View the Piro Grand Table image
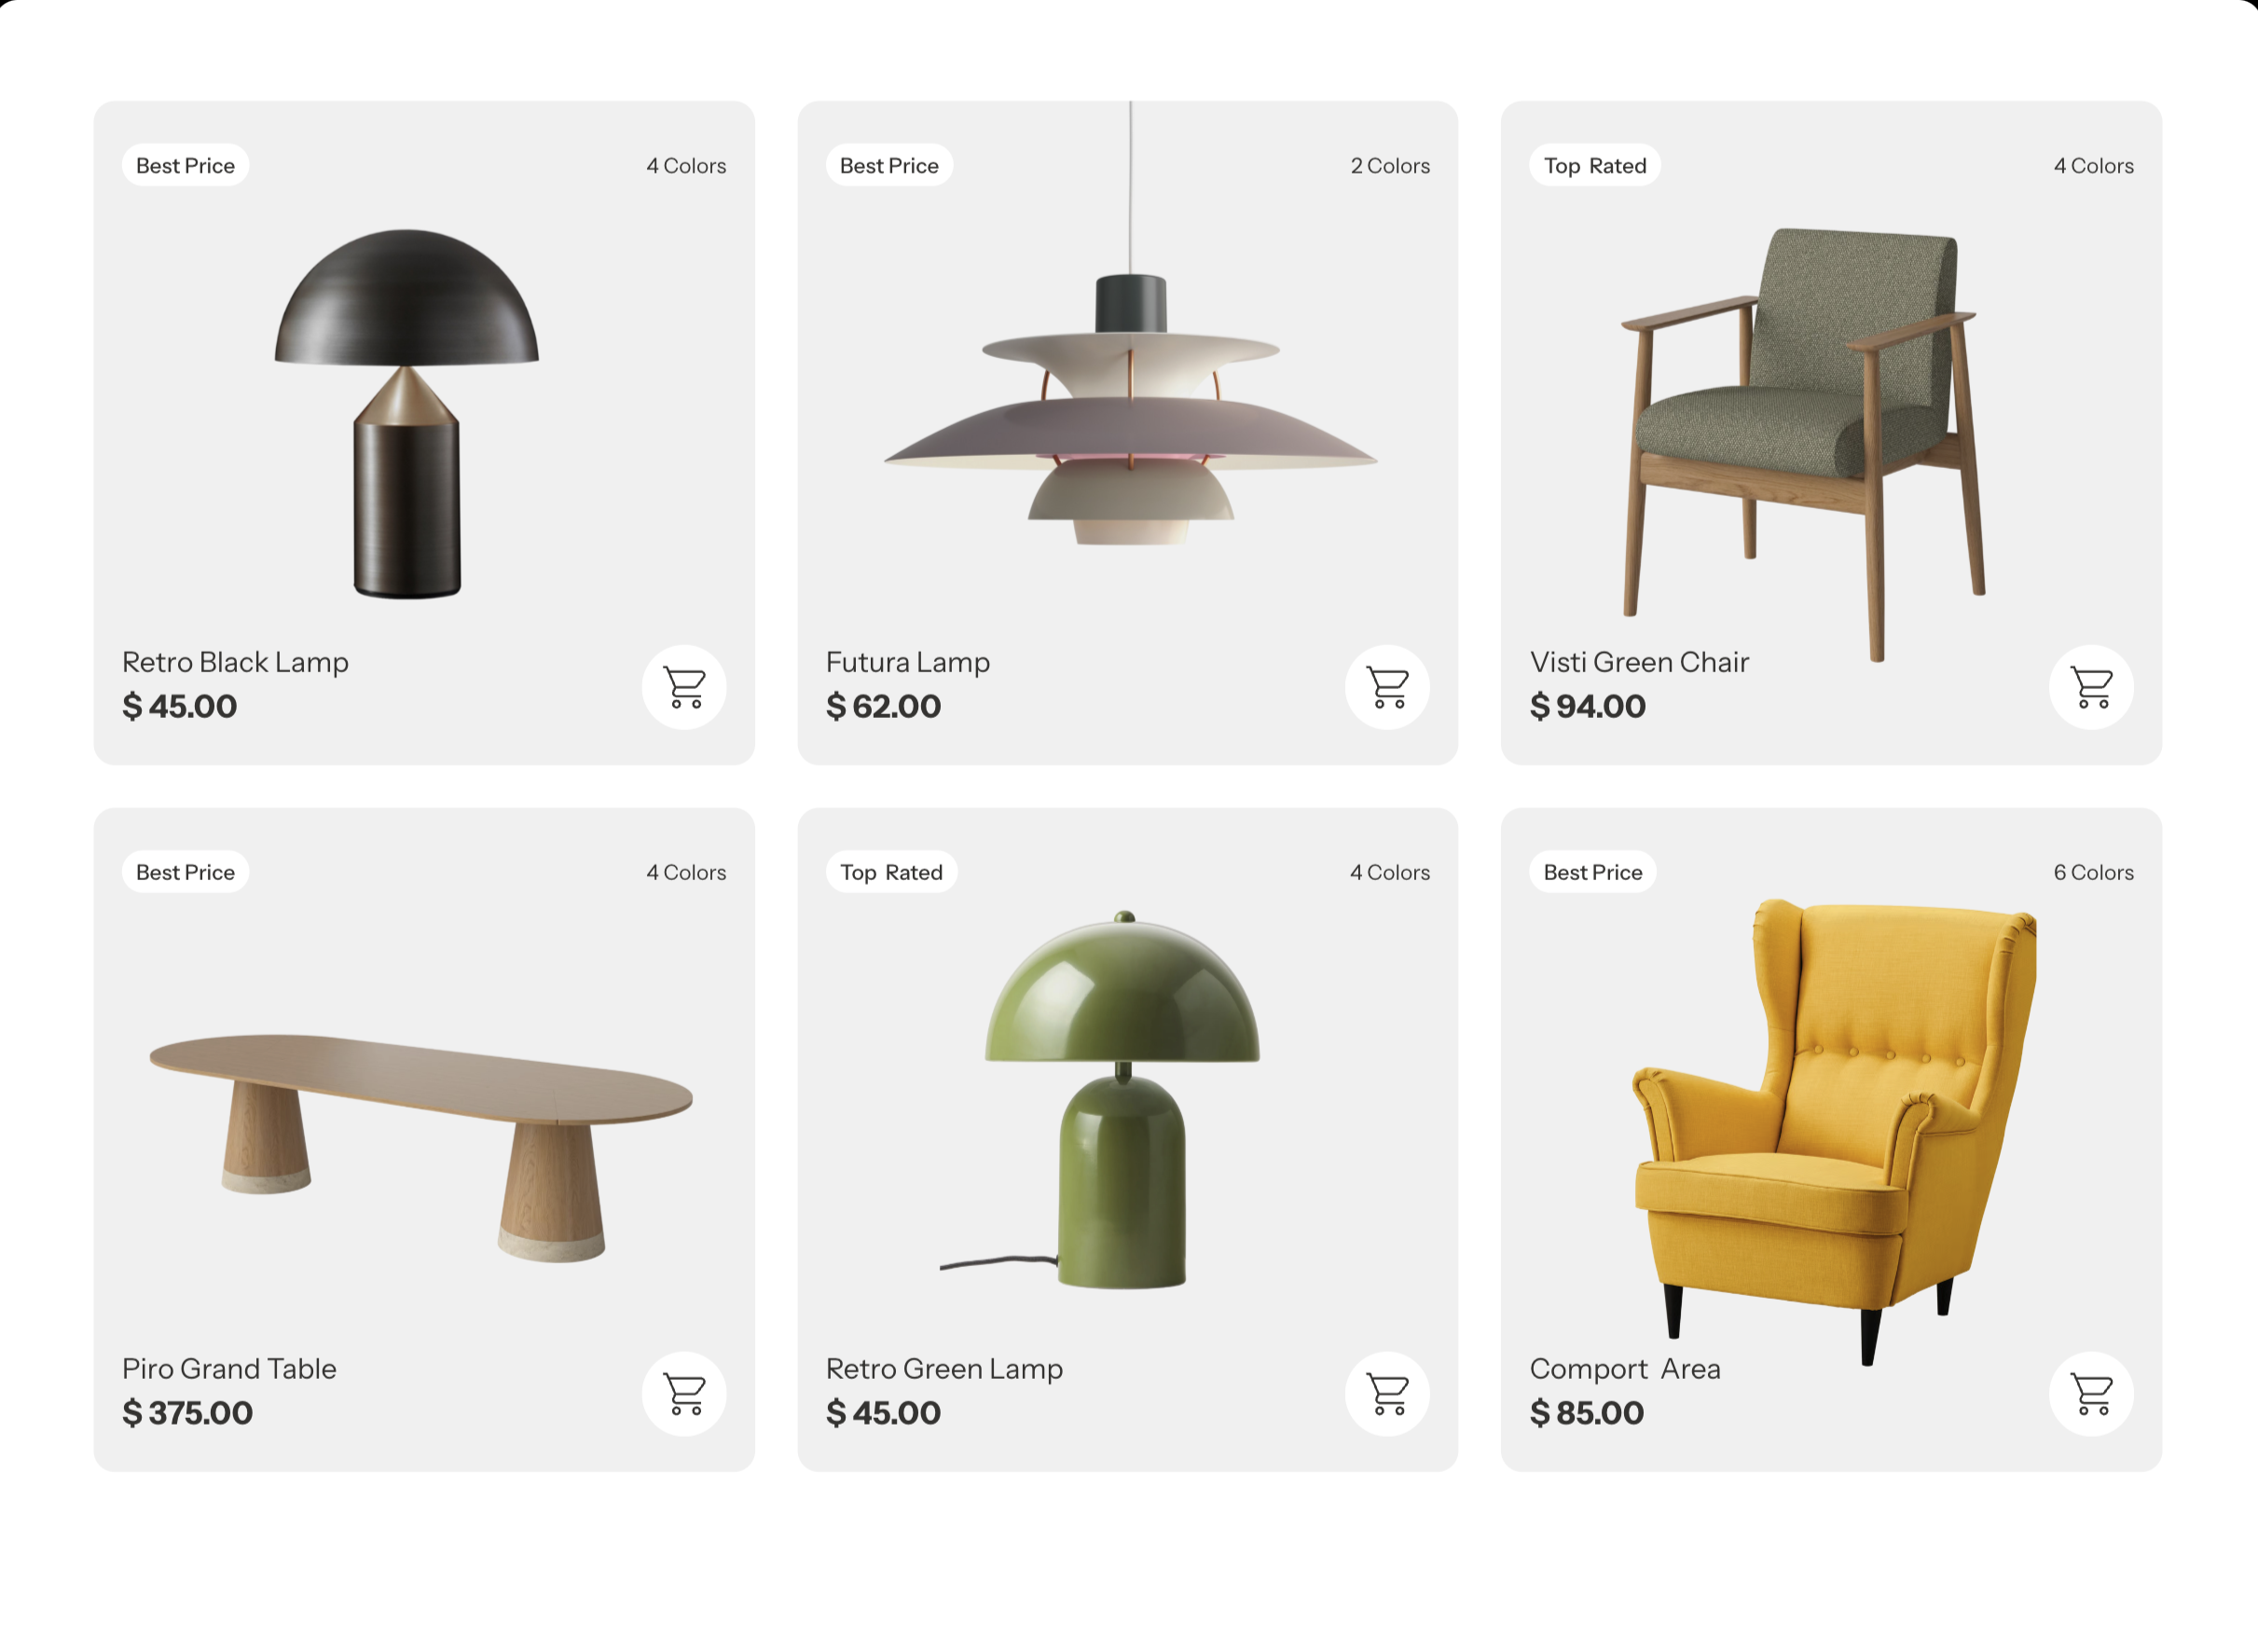 (421, 1148)
